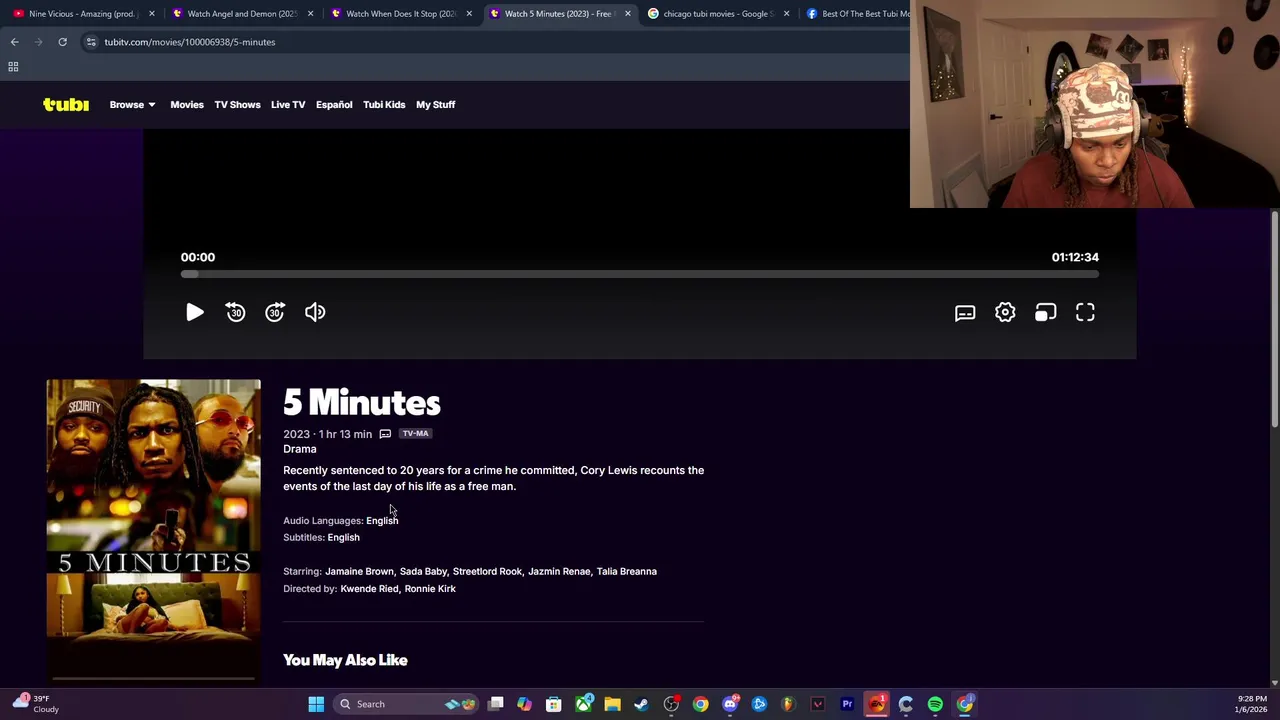Open director Ronnie Kirk's page
Image resolution: width=1280 pixels, height=720 pixels.
point(430,588)
